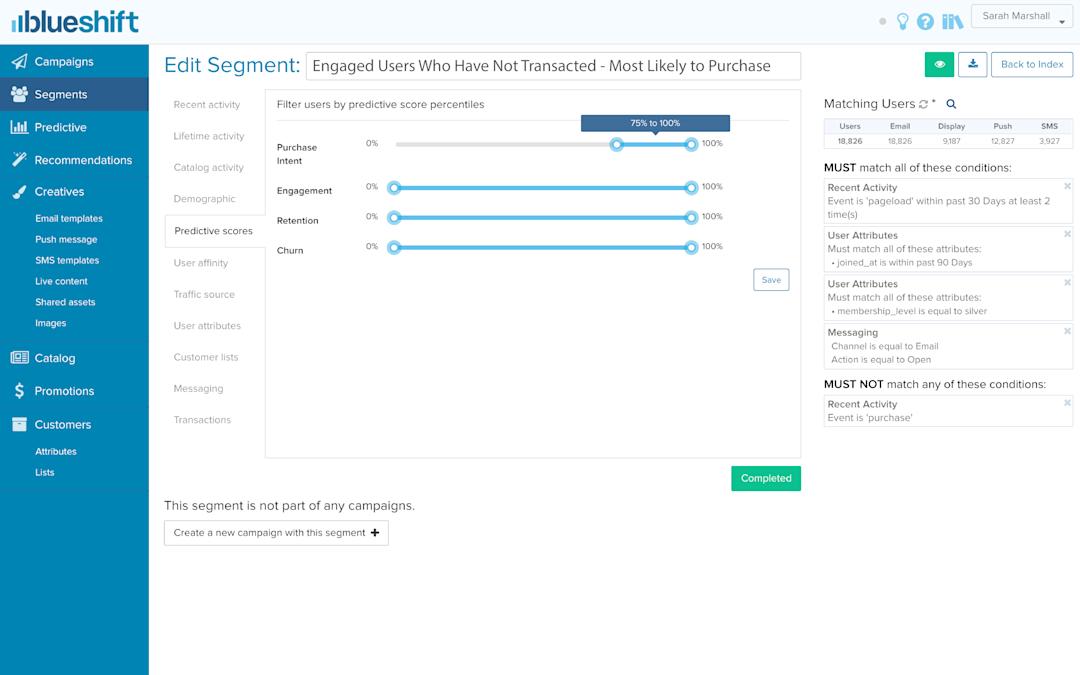Click the Customers archive box icon

point(19,424)
